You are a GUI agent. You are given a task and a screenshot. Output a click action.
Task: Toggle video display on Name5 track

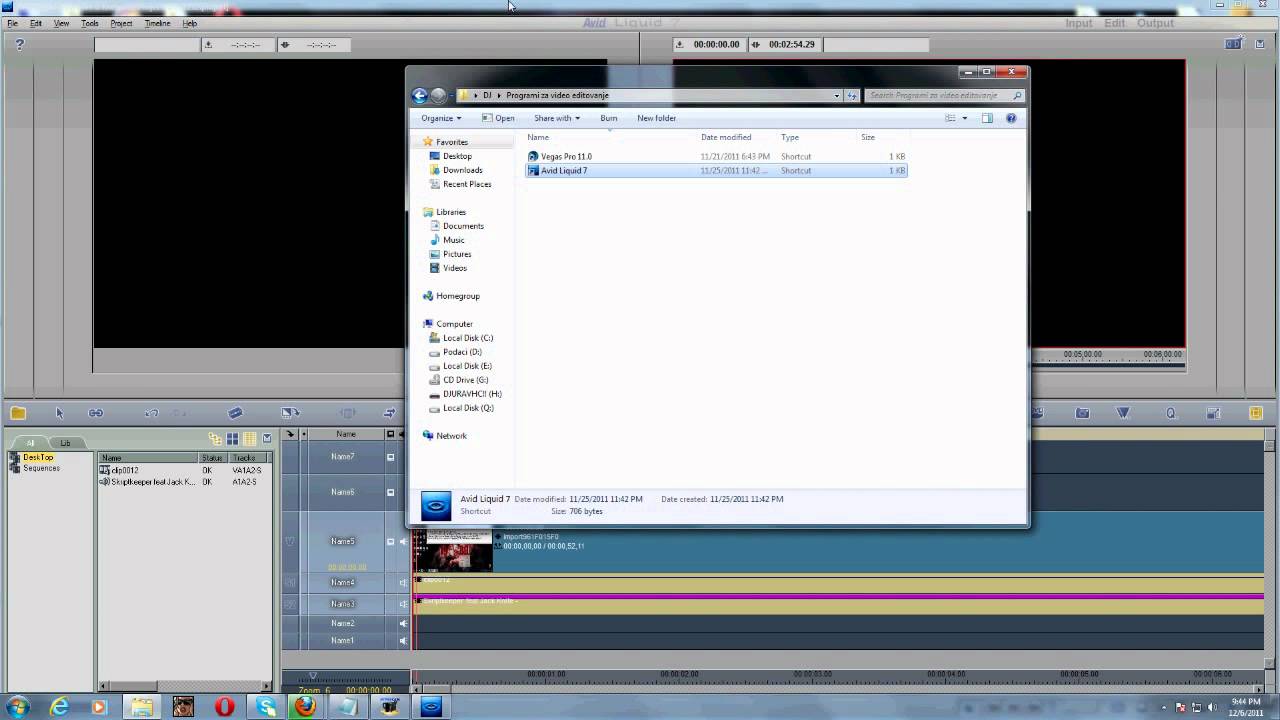coord(391,541)
